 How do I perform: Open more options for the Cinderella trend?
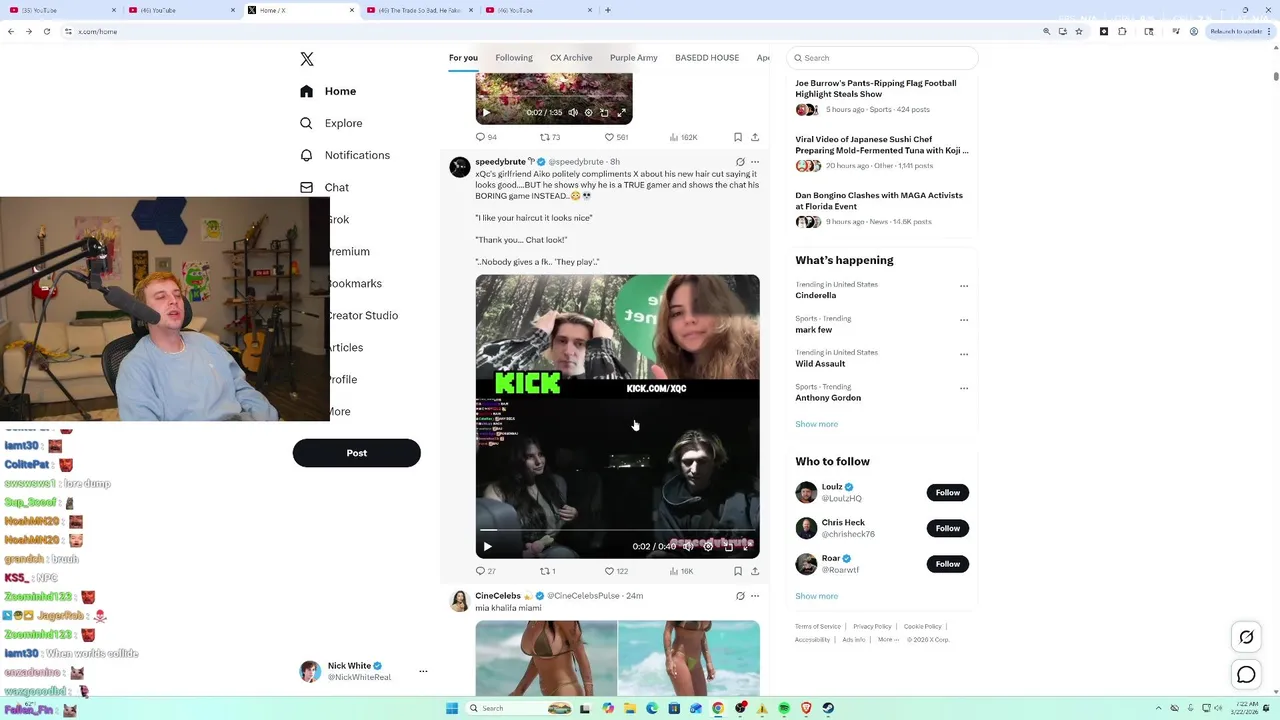pyautogui.click(x=964, y=286)
